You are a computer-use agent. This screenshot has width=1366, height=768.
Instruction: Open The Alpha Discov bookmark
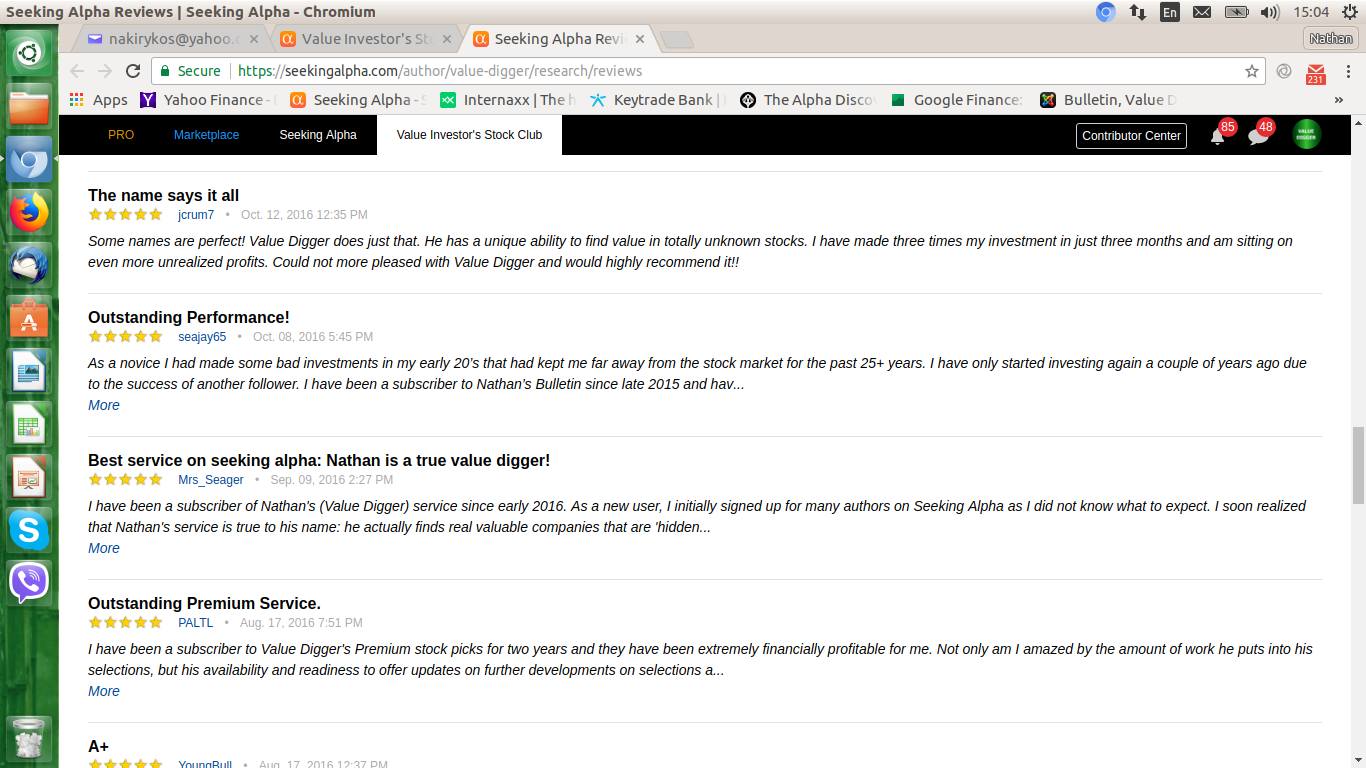pos(808,100)
